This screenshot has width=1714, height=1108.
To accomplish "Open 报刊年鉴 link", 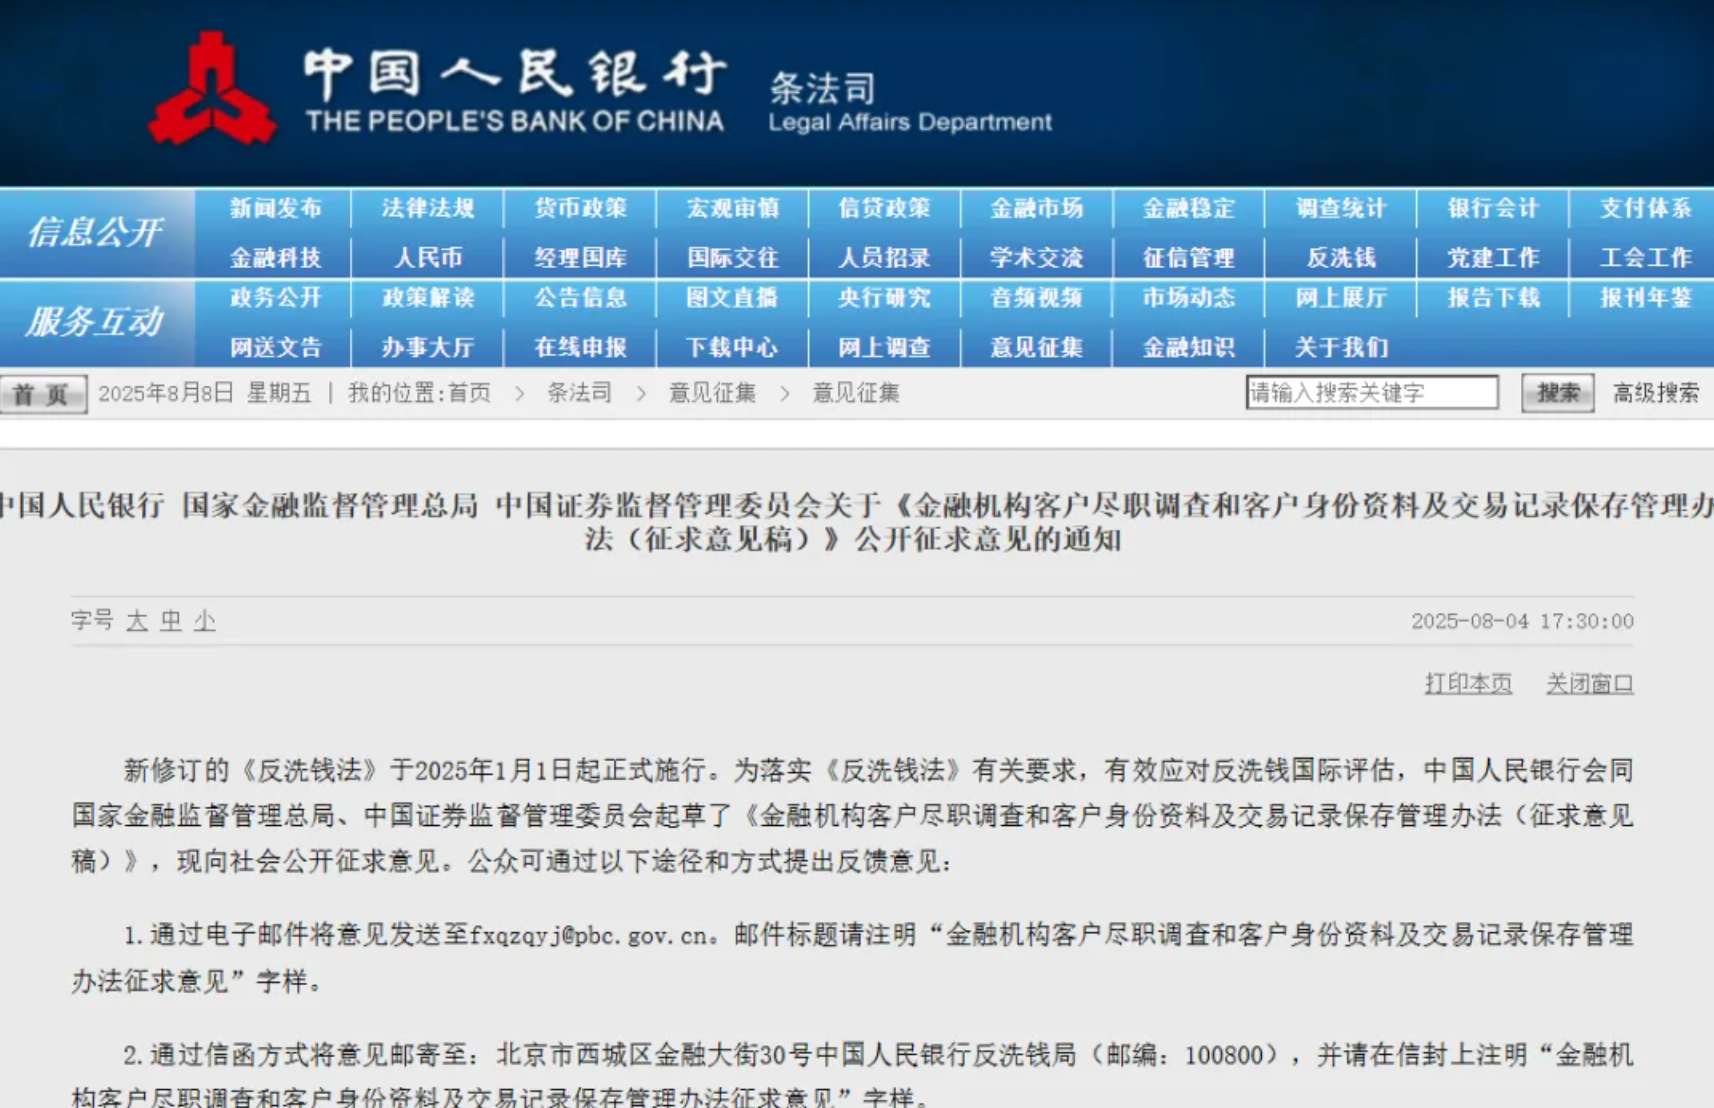I will pos(1645,298).
